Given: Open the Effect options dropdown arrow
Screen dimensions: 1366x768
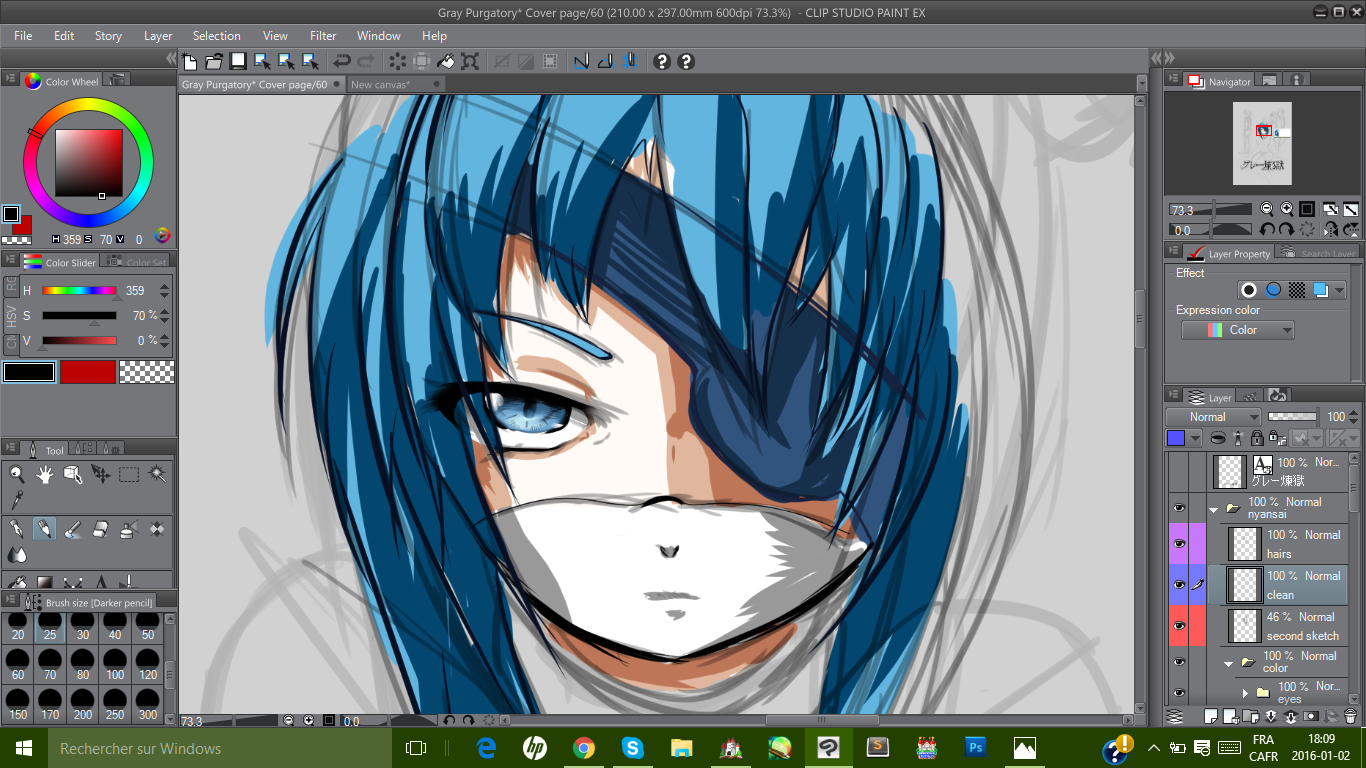Looking at the screenshot, I should tap(1339, 290).
